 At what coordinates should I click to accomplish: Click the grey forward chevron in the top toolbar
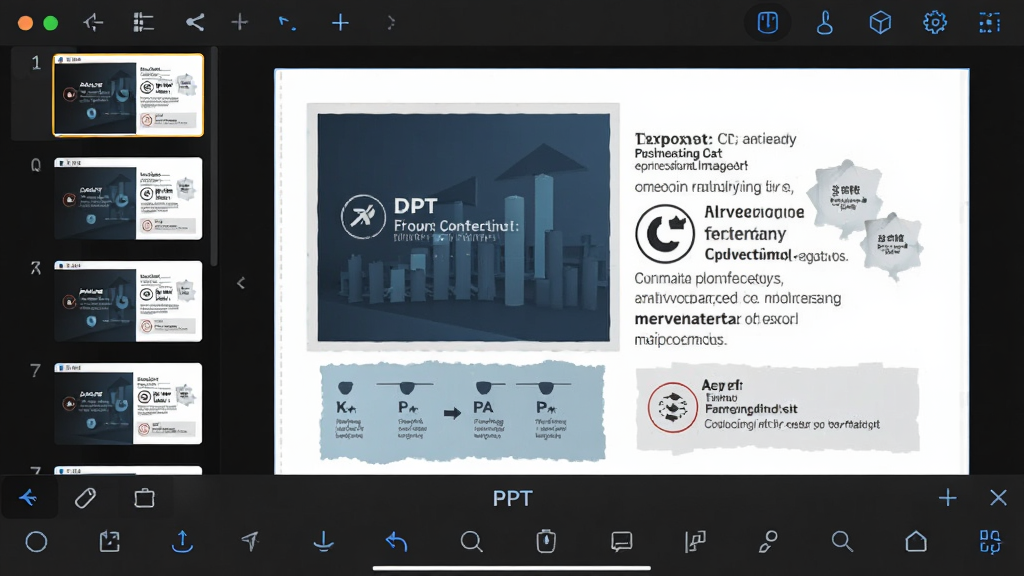pyautogui.click(x=391, y=23)
